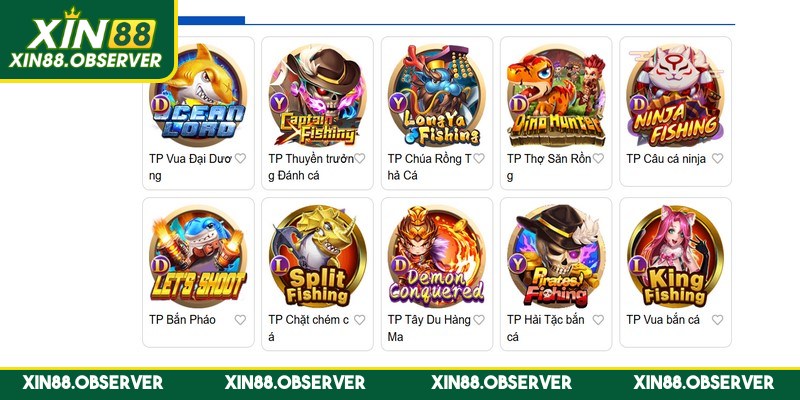Screen dimensions: 800x400
Task: Favorite TP Hải Tặc bắn cá heart
Action: point(598,320)
